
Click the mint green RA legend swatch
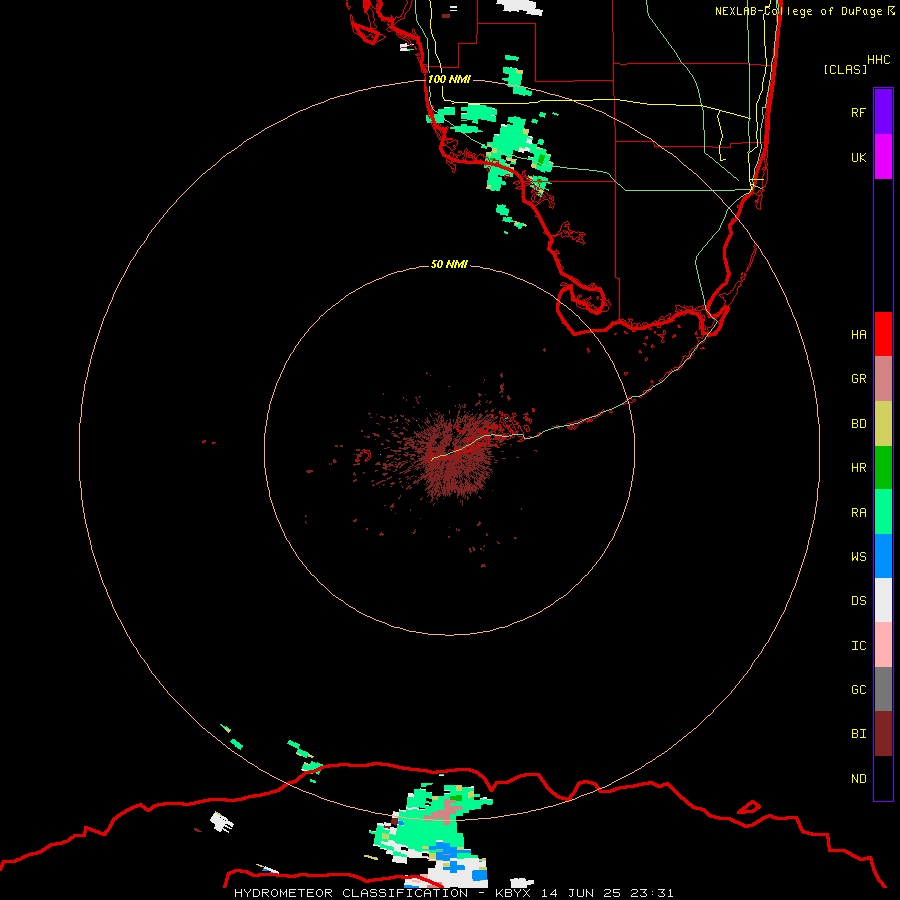click(x=883, y=512)
